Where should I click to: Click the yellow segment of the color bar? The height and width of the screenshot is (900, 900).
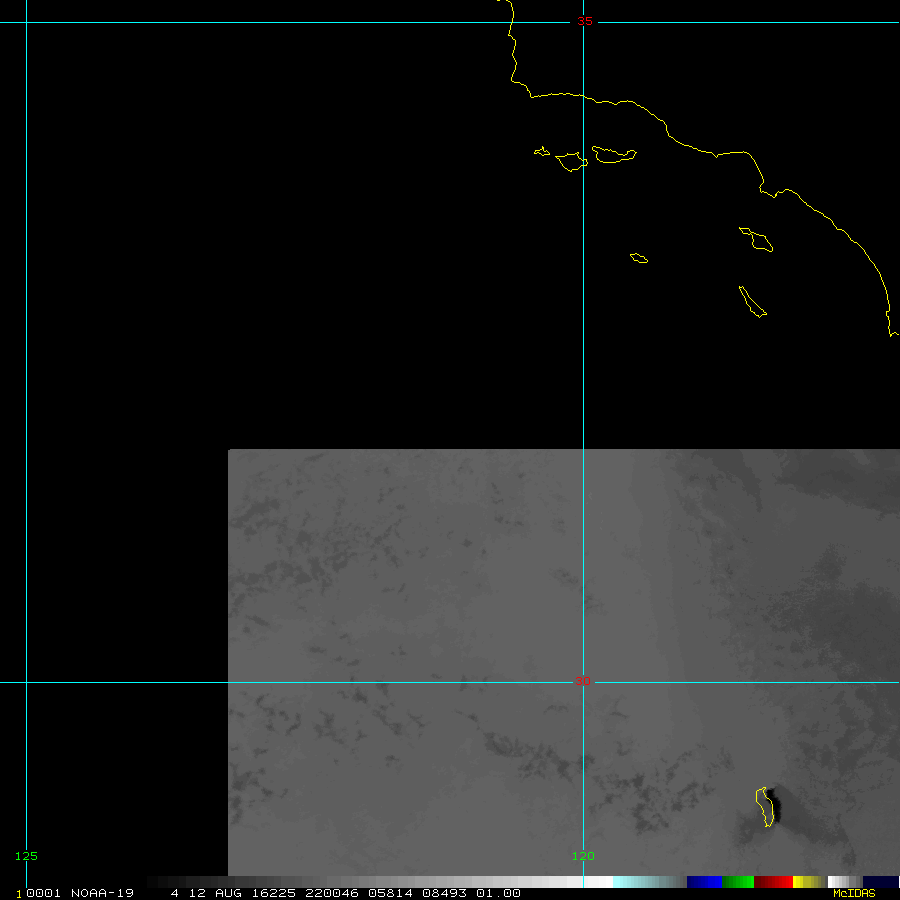click(x=808, y=882)
